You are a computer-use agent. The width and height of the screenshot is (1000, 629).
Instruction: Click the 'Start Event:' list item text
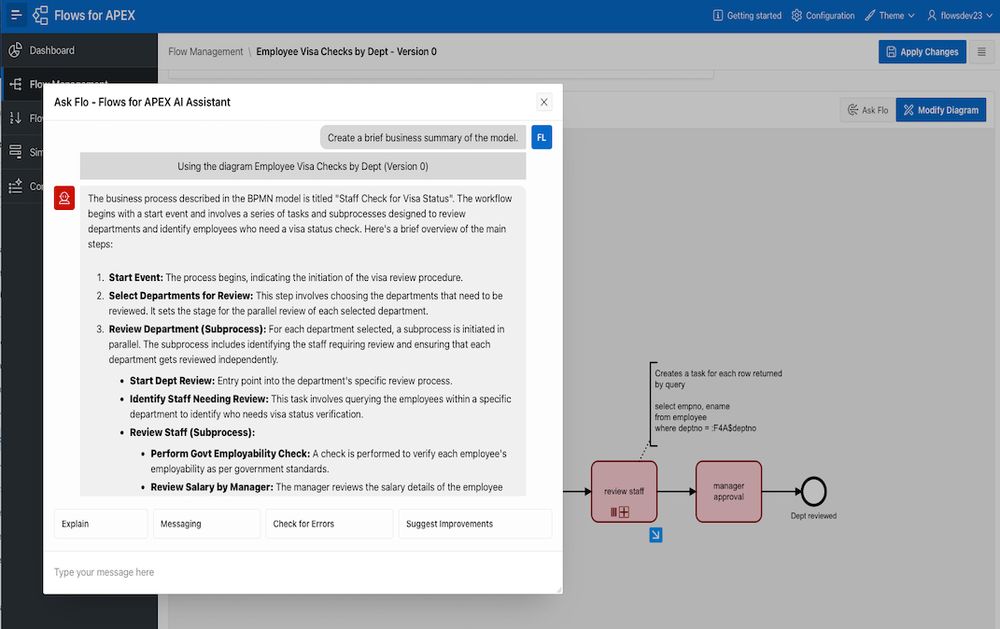tap(136, 278)
